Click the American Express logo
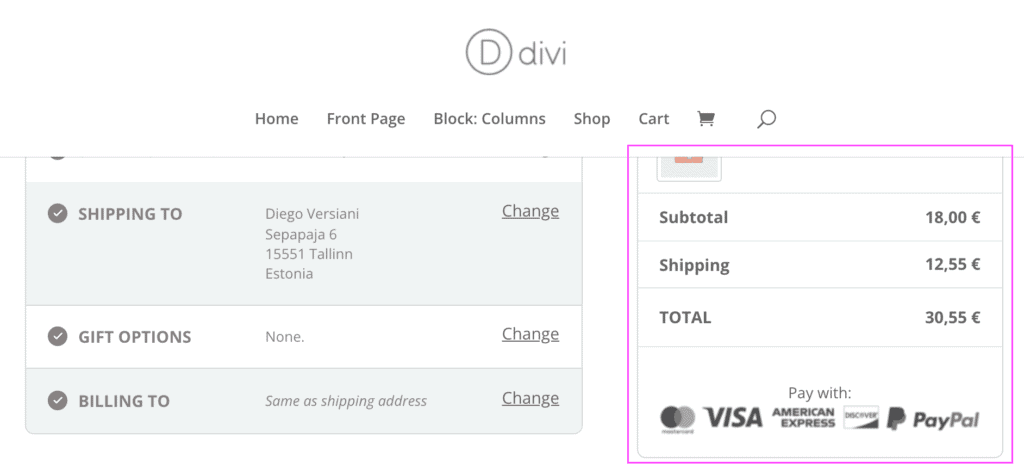Viewport: 1024px width, 469px height. (x=803, y=418)
